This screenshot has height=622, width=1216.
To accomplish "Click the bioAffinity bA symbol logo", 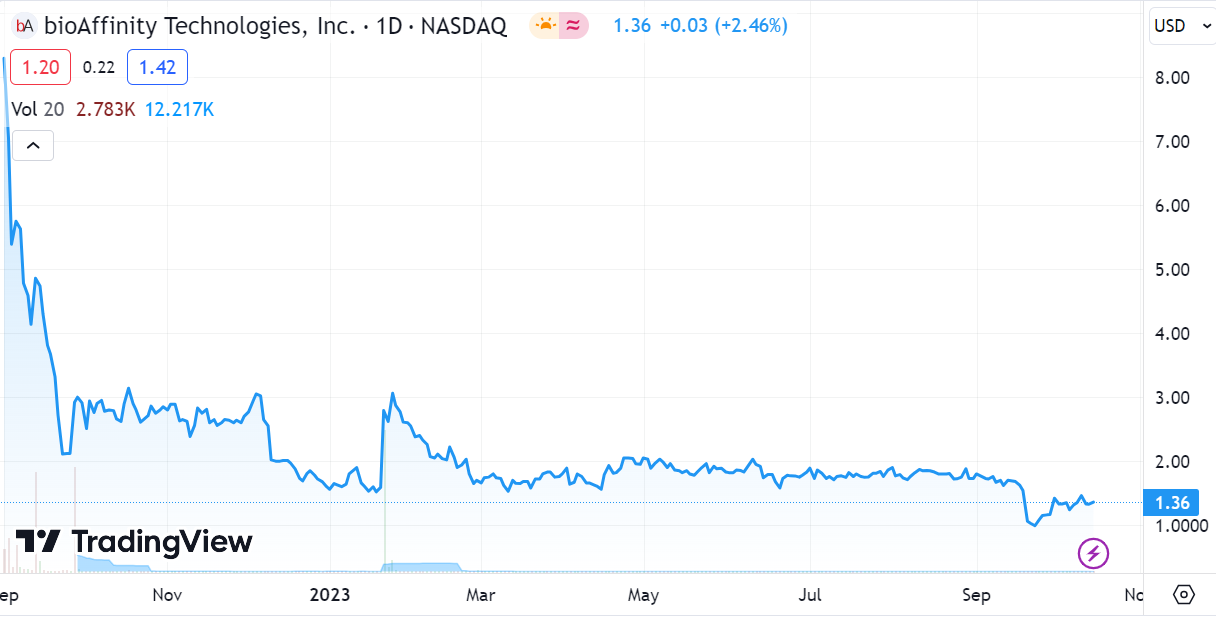I will 25,25.
